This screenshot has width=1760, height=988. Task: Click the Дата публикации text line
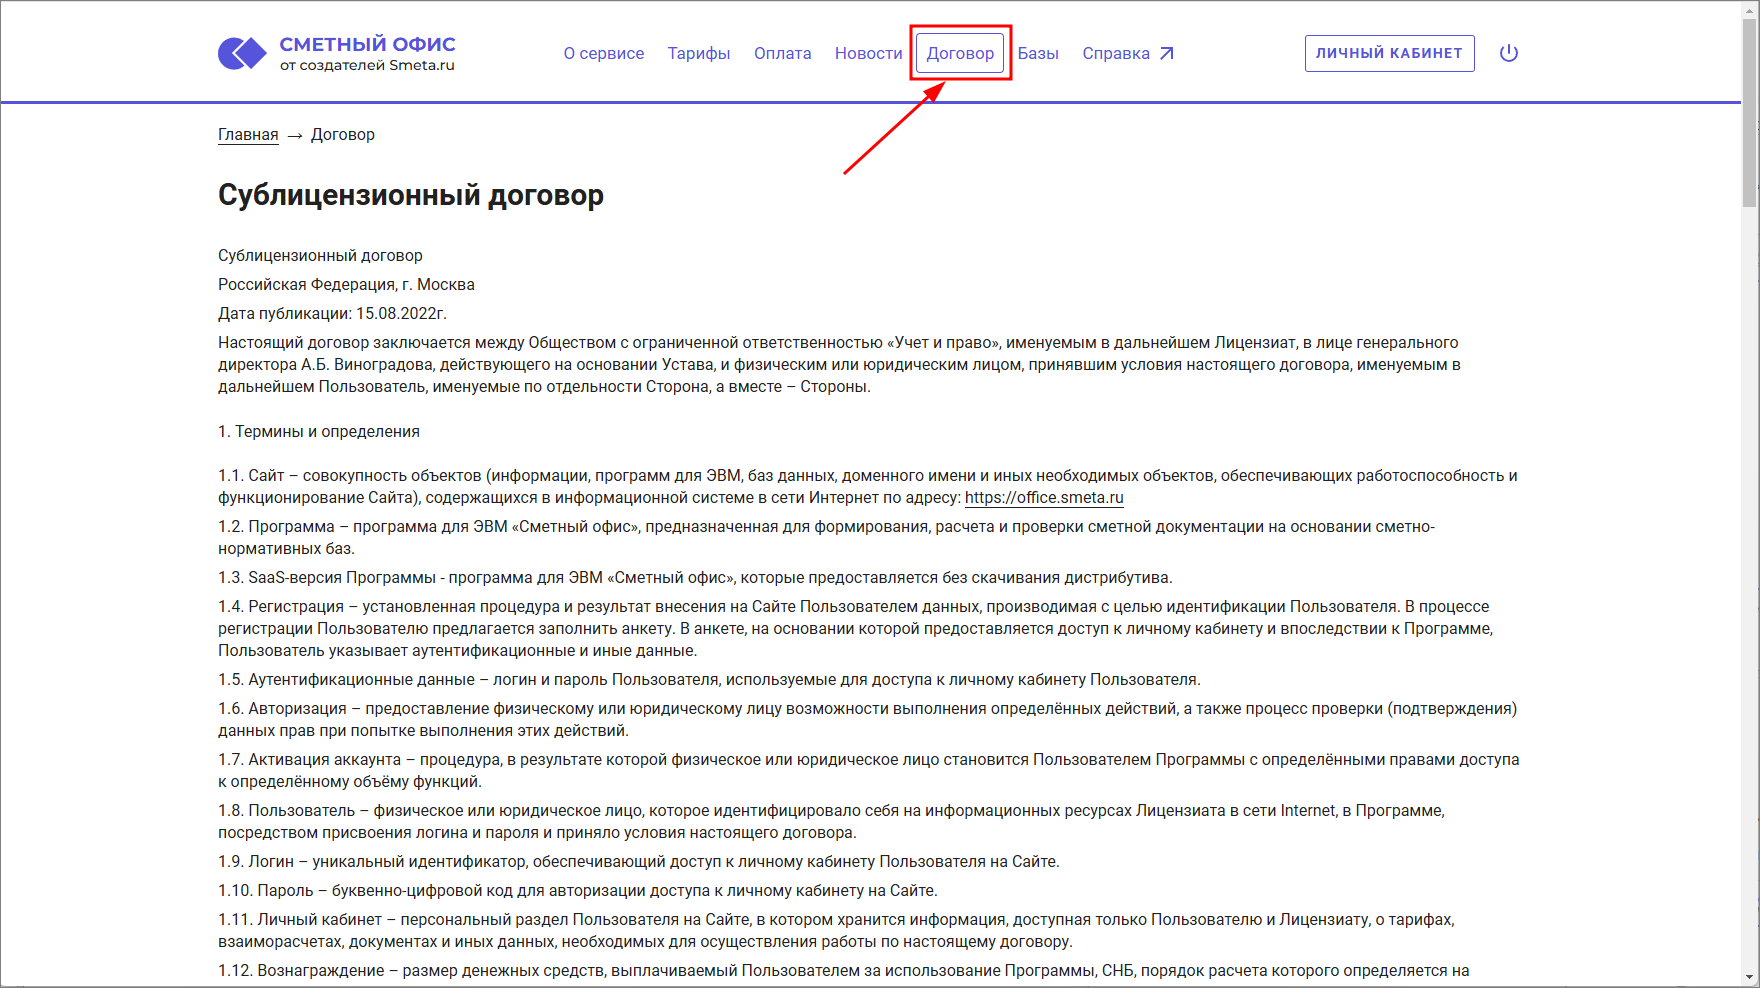pos(332,312)
